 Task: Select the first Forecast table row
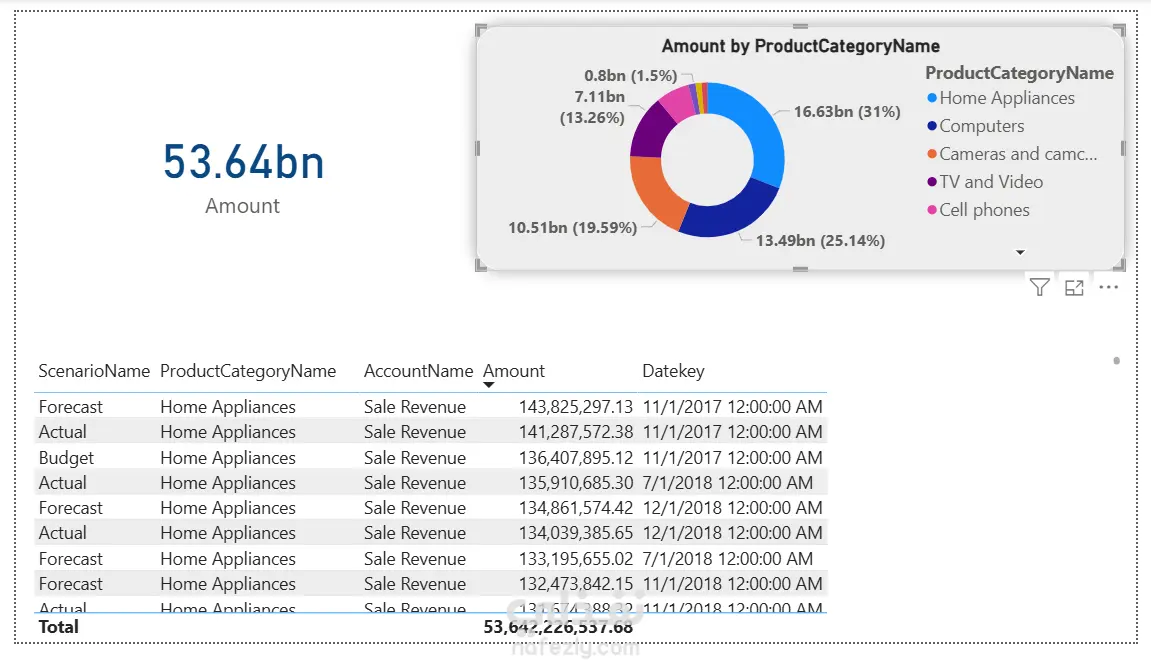pyautogui.click(x=431, y=406)
